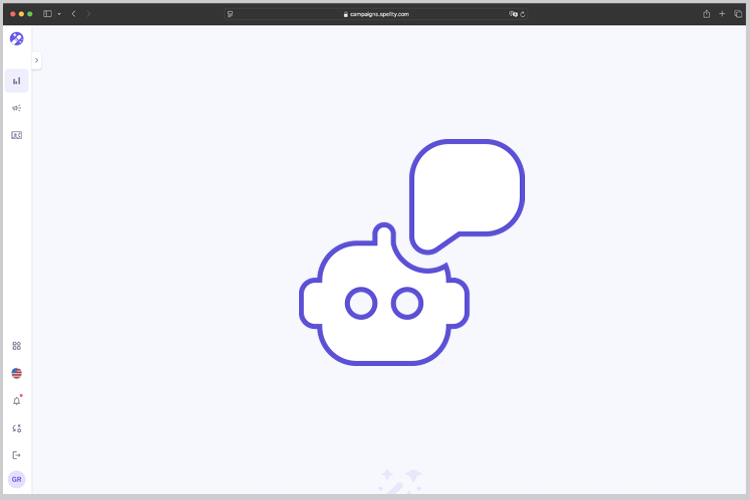Open the GR user profile avatar
This screenshot has height=500, width=750.
pyautogui.click(x=16, y=480)
